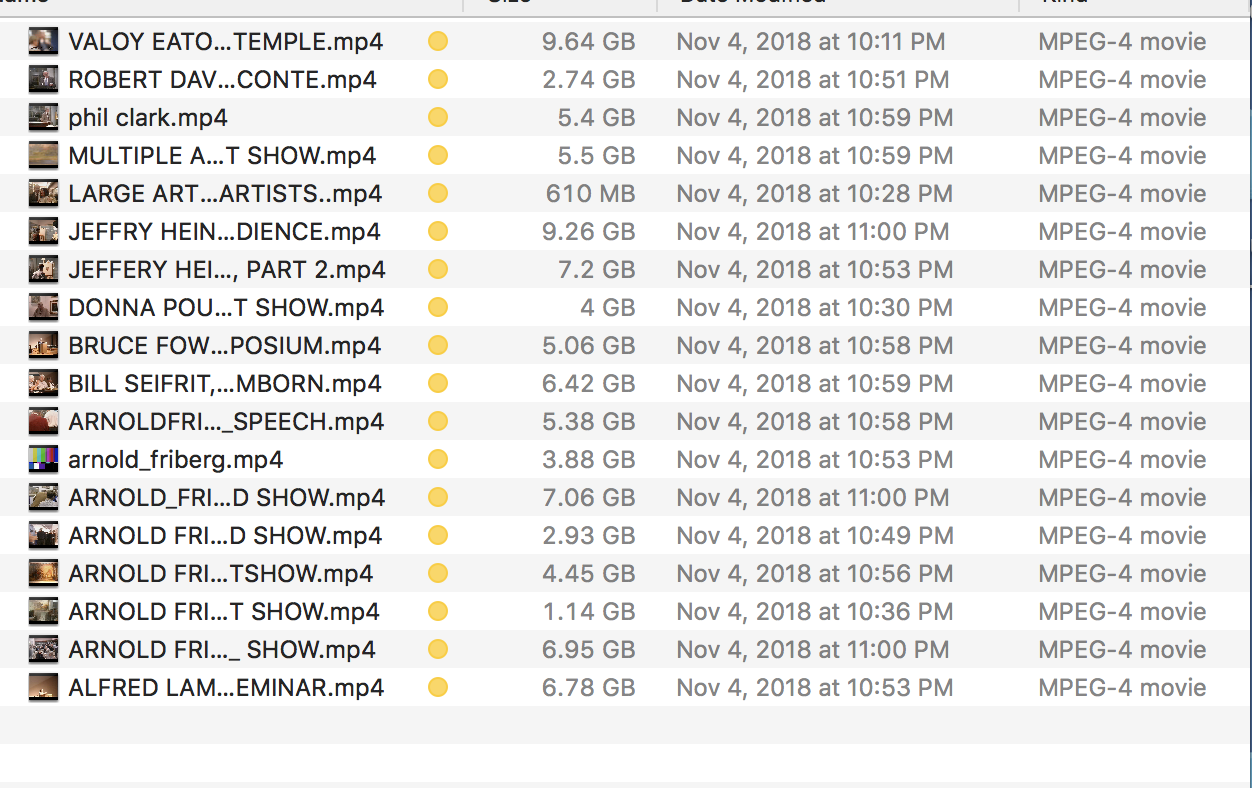The height and width of the screenshot is (788, 1252).
Task: Select the file name BRUCE FOW…POSIUM.mp4
Action: tap(225, 346)
